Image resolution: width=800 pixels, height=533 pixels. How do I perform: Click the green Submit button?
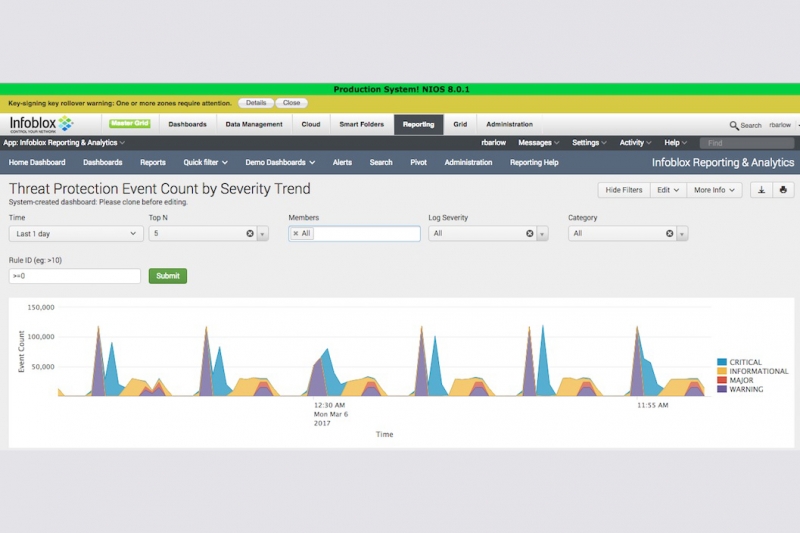168,276
